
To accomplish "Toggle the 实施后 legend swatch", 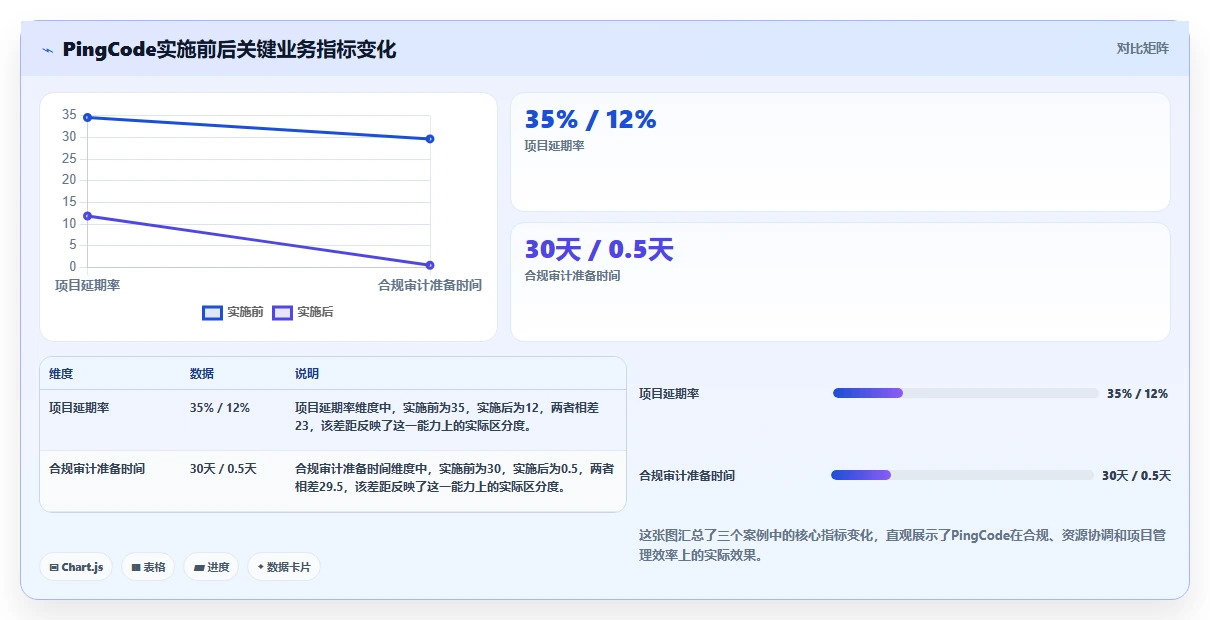I will [282, 312].
